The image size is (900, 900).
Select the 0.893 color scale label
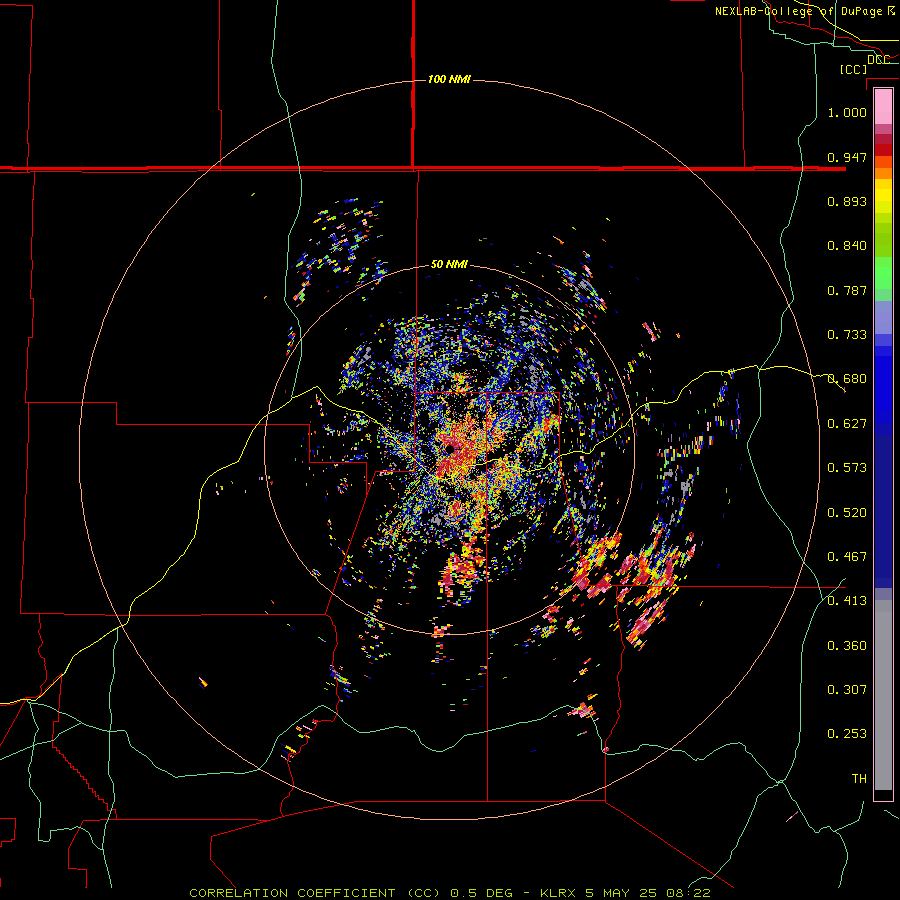tap(847, 201)
